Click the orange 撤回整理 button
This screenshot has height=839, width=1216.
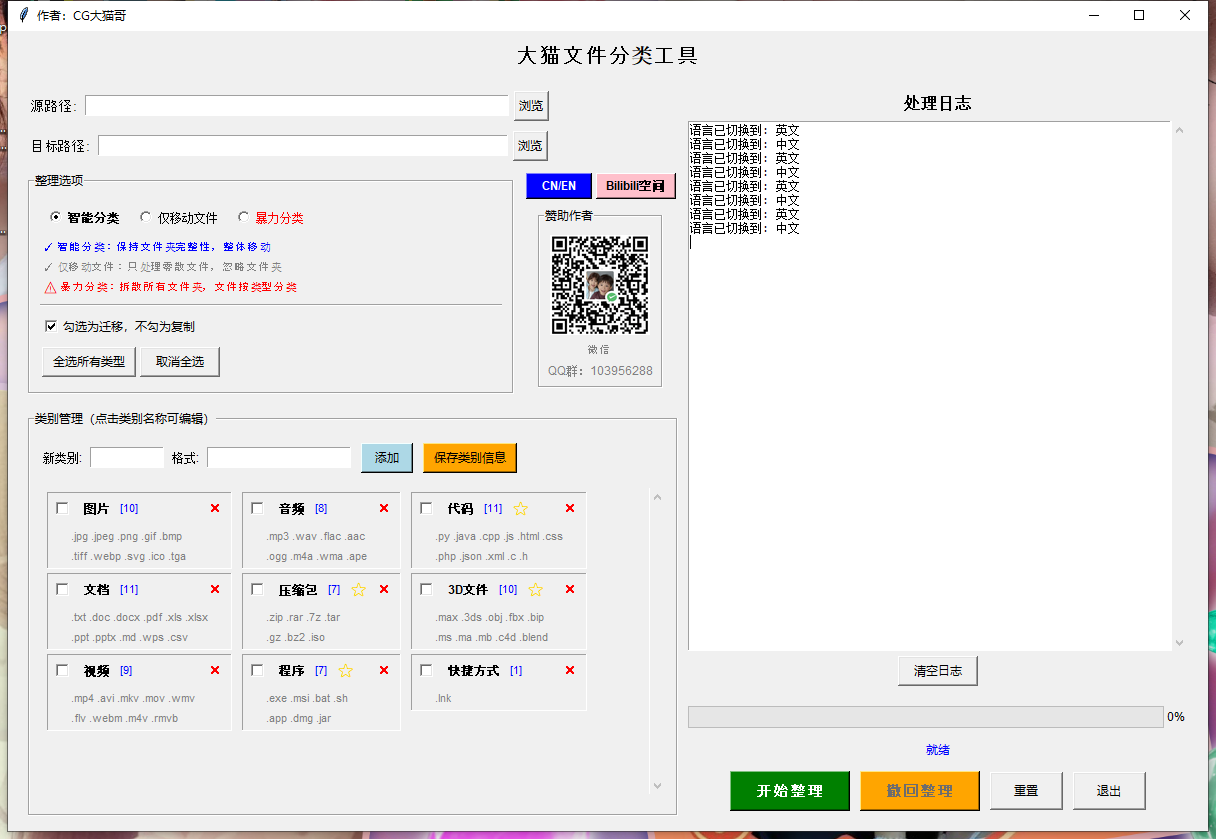pyautogui.click(x=919, y=790)
